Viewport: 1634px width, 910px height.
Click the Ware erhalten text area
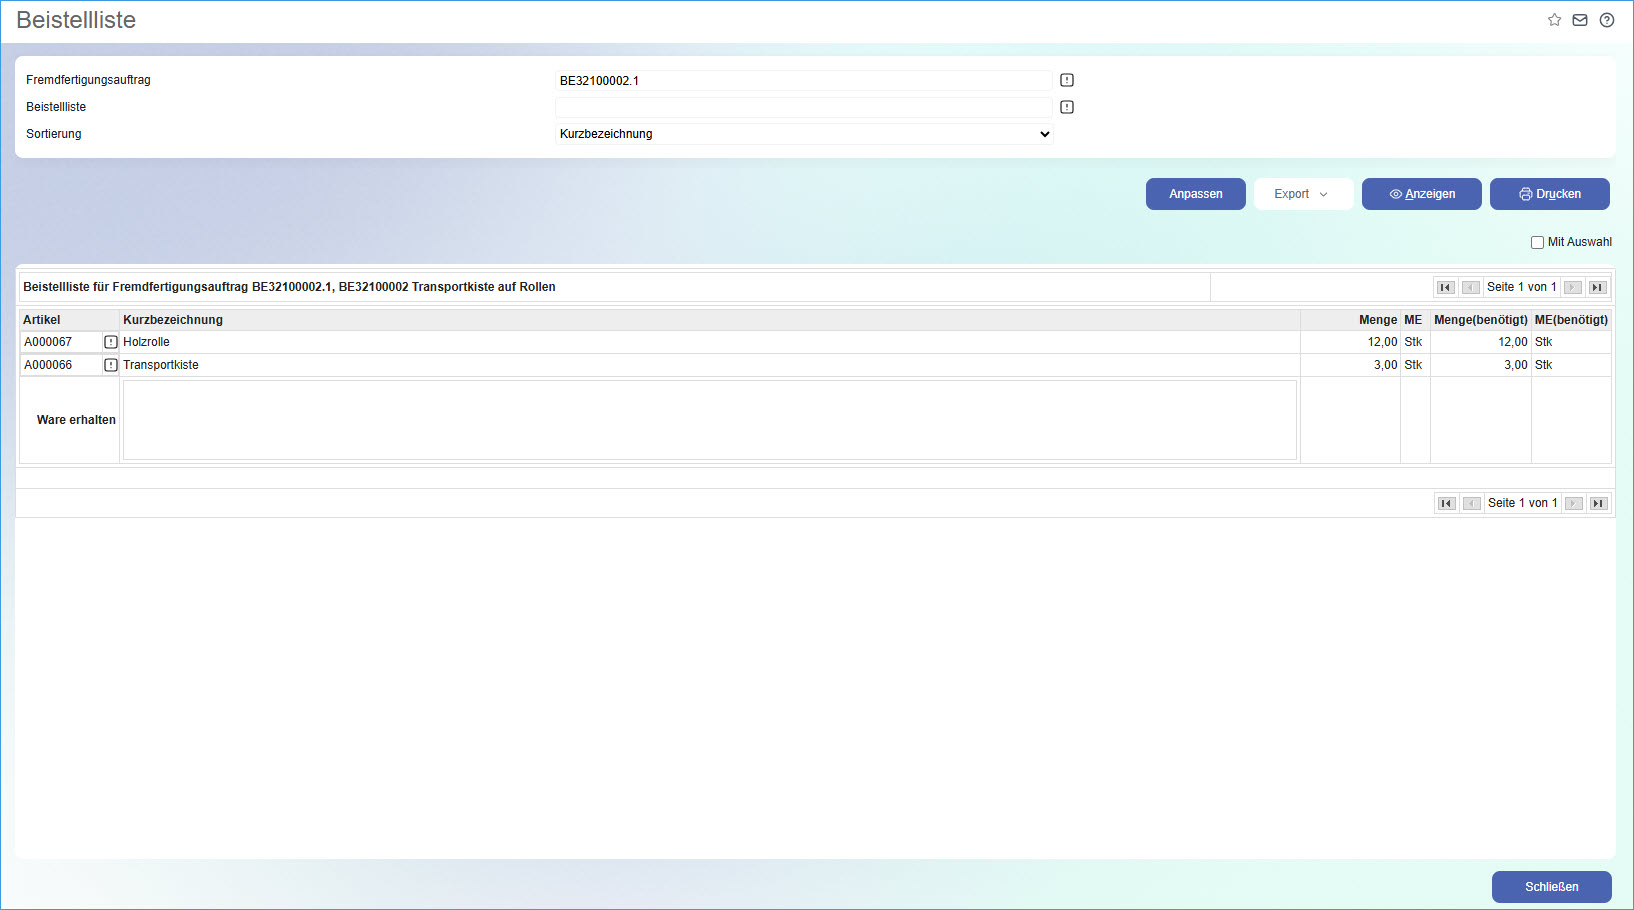[x=709, y=420]
